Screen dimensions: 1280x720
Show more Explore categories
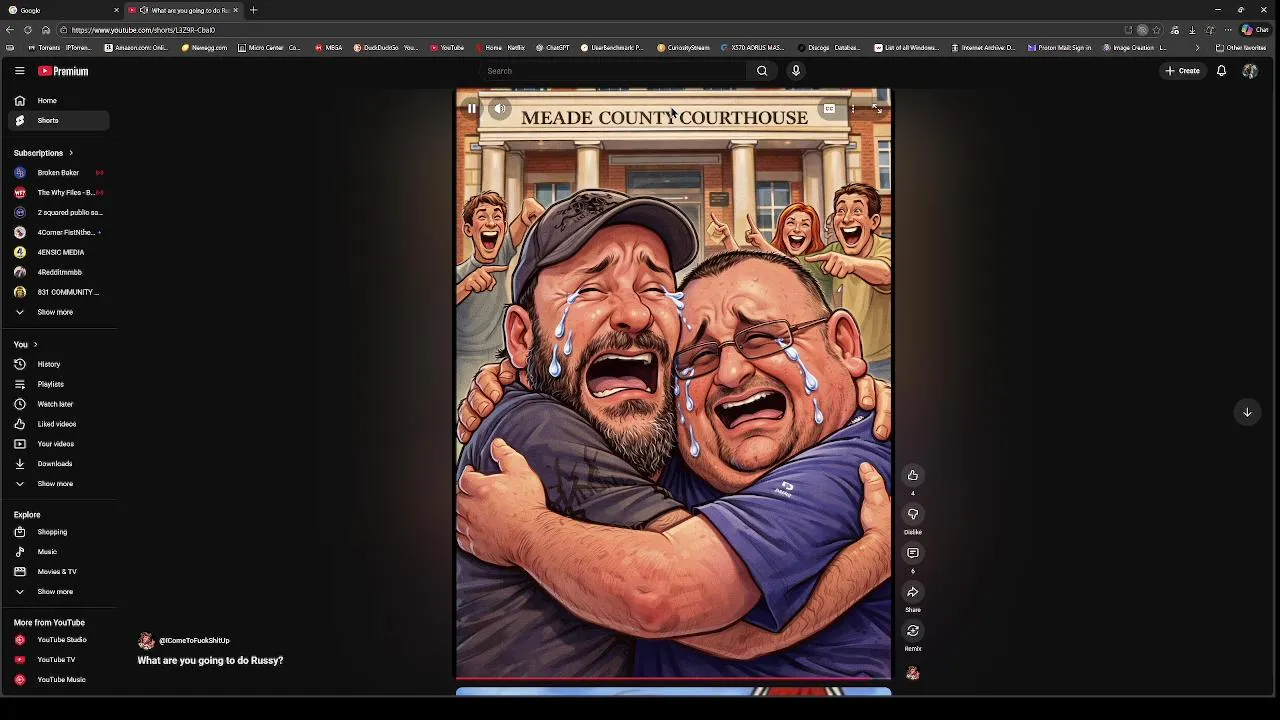59,592
